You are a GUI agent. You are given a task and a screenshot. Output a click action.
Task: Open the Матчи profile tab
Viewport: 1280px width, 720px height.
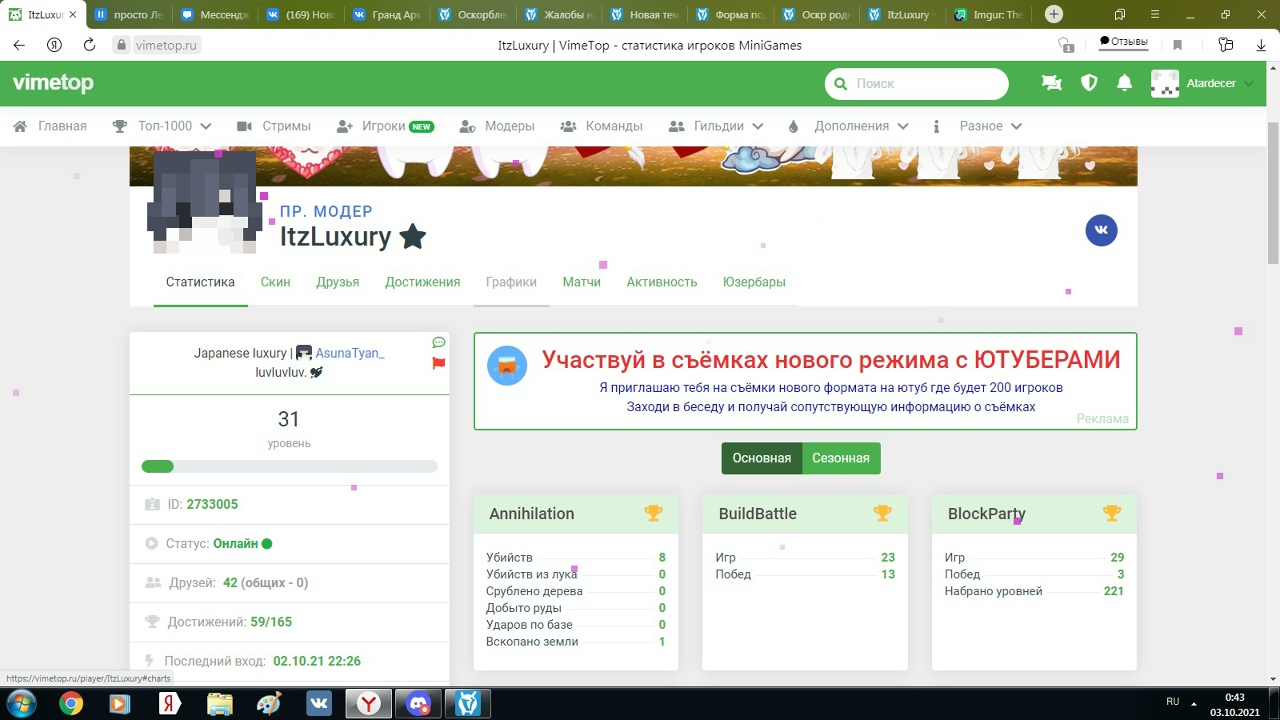pos(581,282)
